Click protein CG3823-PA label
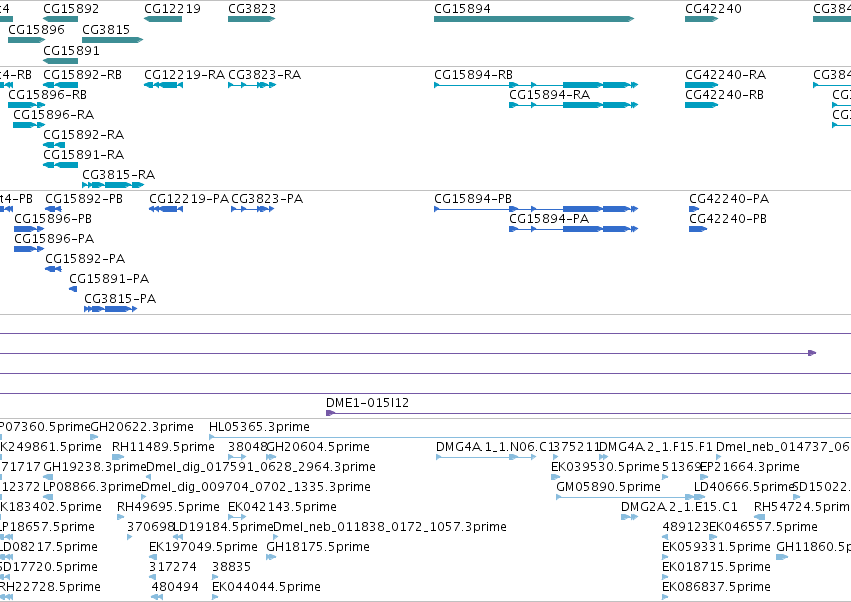Screen dimensions: 851x602 pos(267,199)
